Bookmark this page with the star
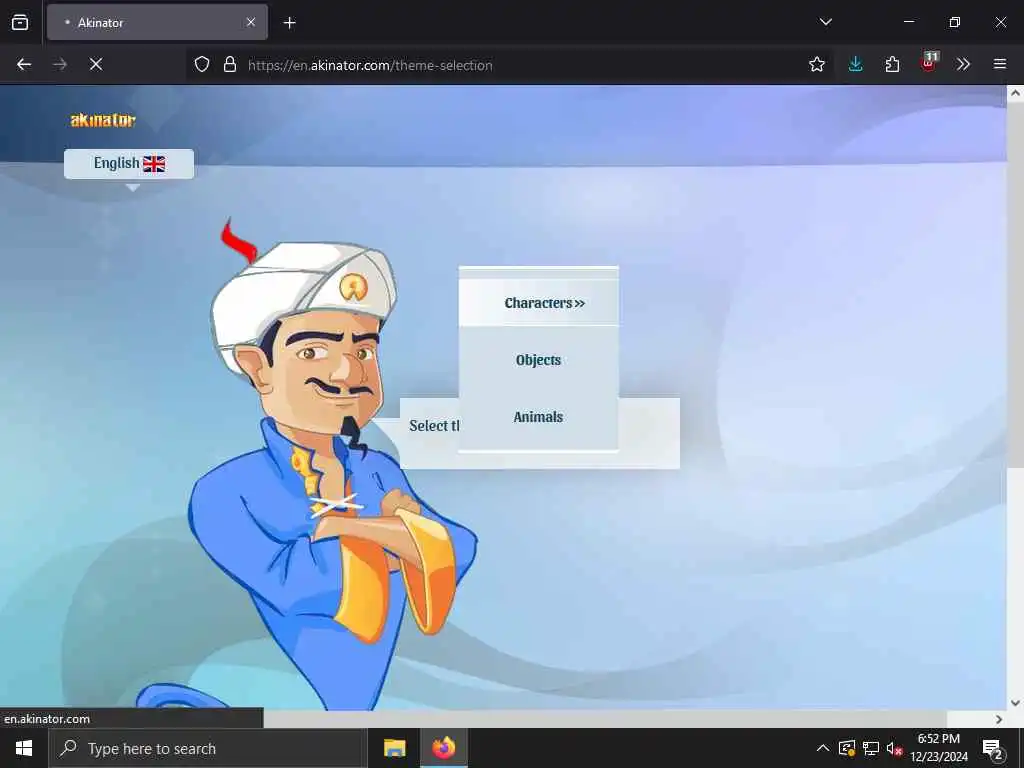The image size is (1024, 768). coord(817,64)
